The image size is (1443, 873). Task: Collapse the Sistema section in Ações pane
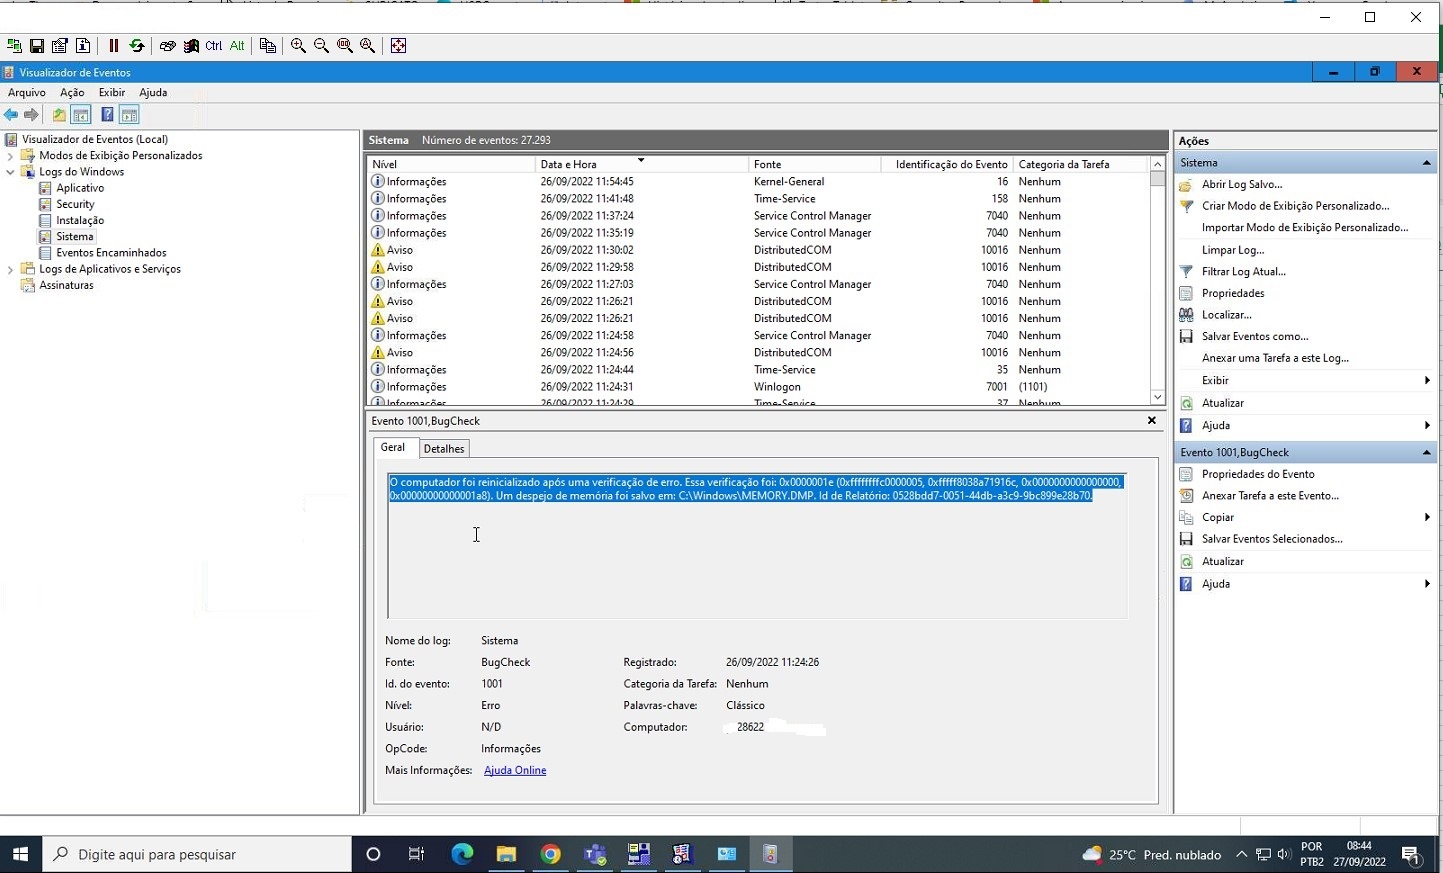(x=1426, y=163)
